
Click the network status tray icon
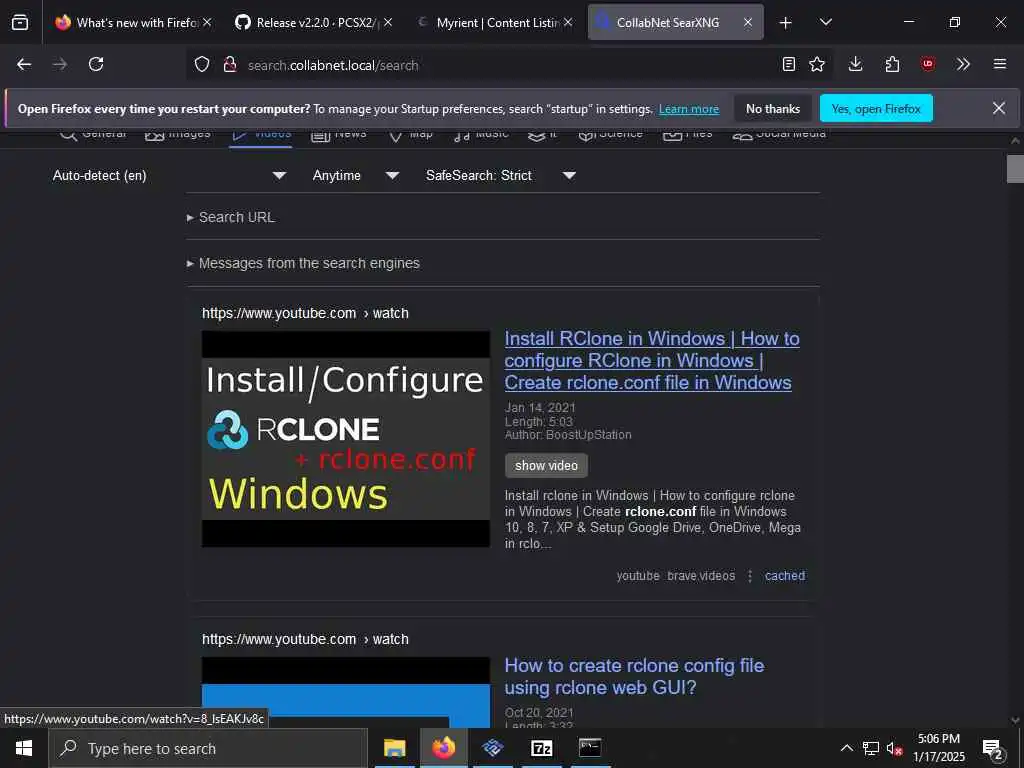click(871, 748)
